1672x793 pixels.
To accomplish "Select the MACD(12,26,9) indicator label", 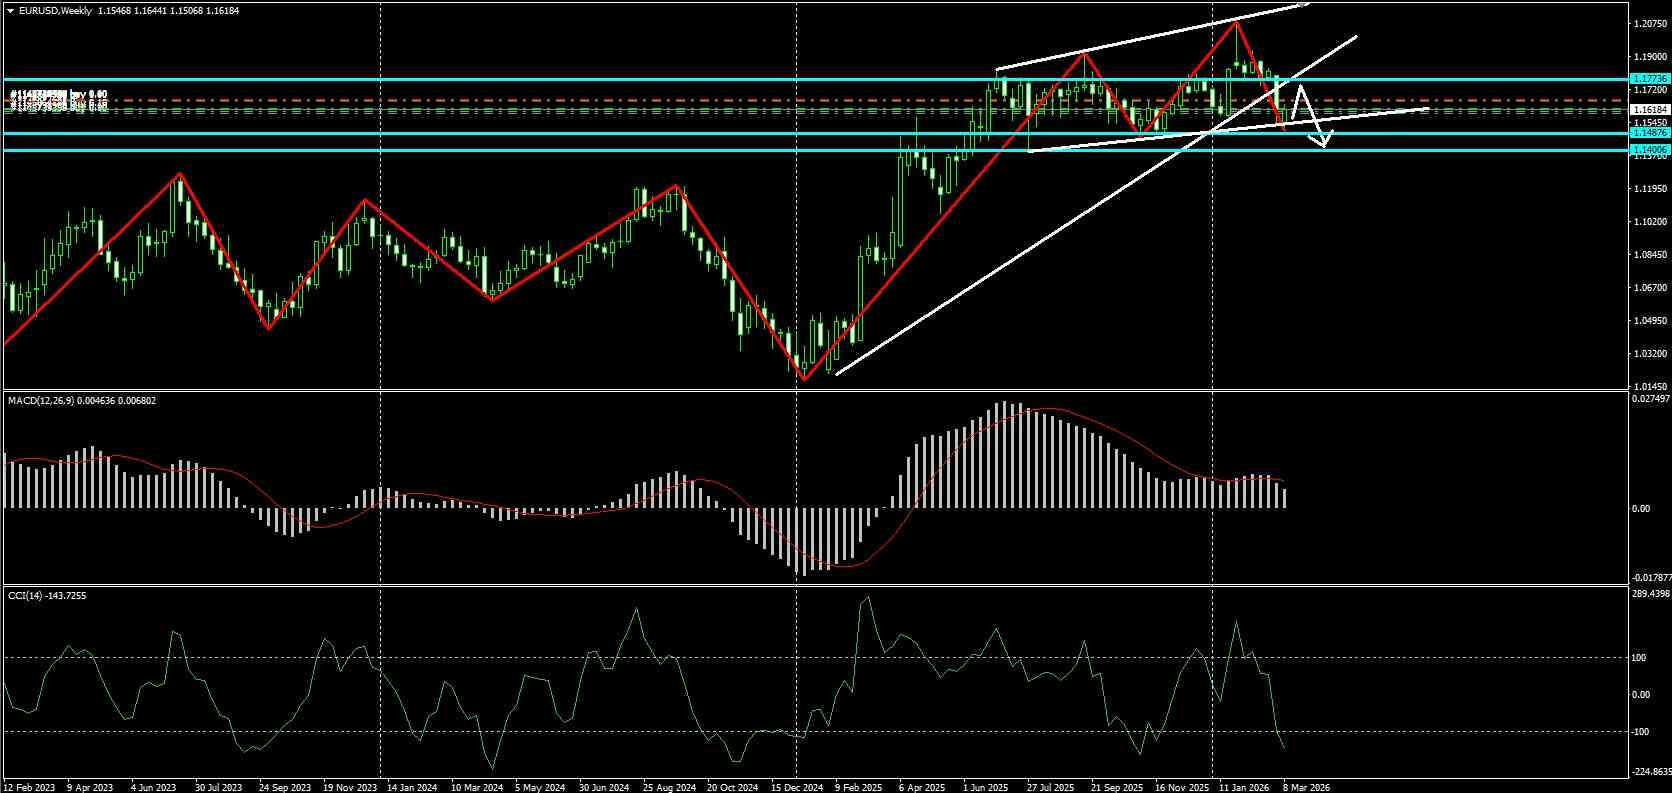I will point(41,400).
